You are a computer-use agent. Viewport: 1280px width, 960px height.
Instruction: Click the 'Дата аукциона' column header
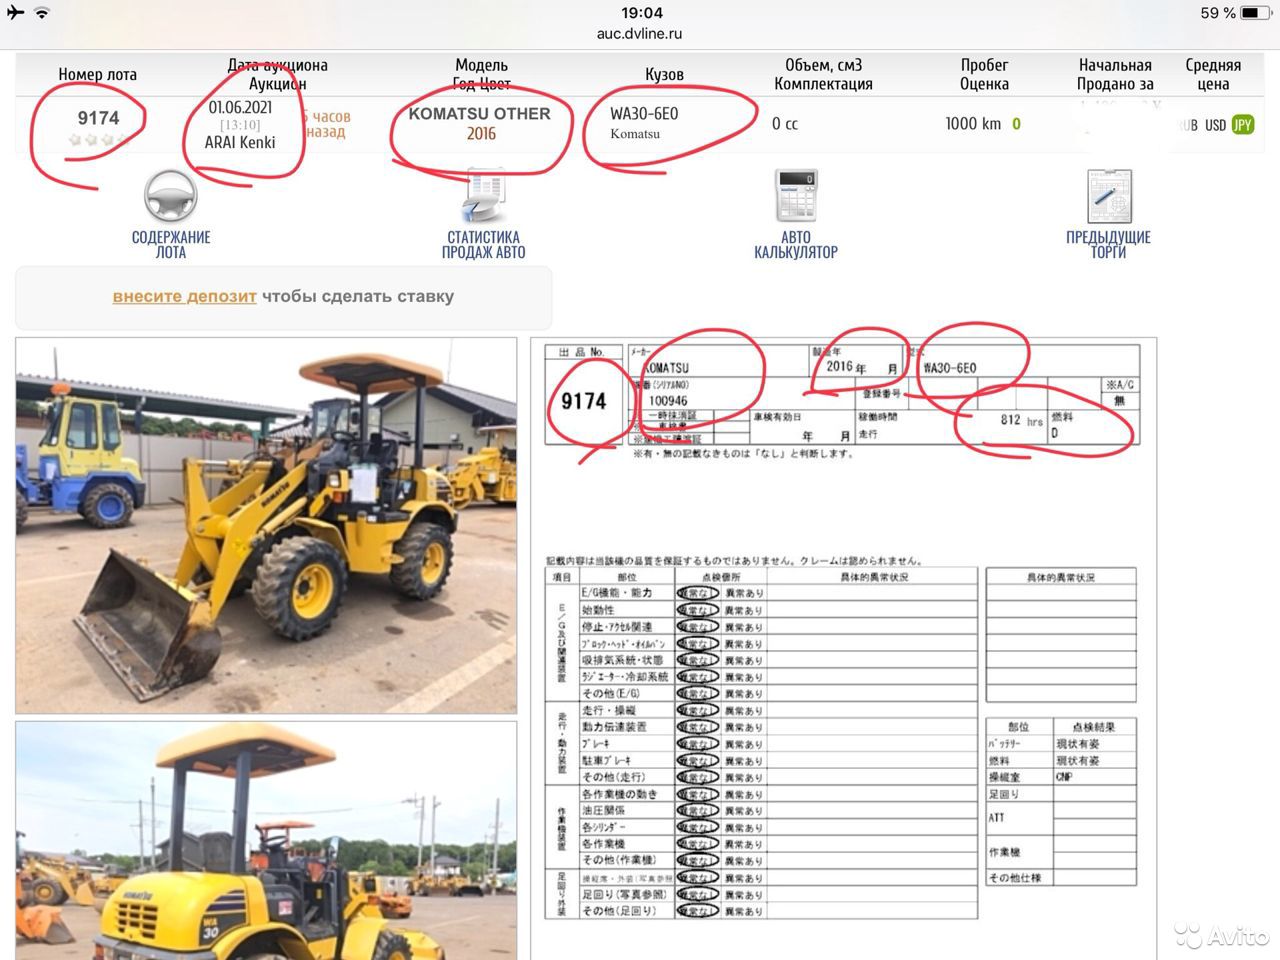coord(278,65)
